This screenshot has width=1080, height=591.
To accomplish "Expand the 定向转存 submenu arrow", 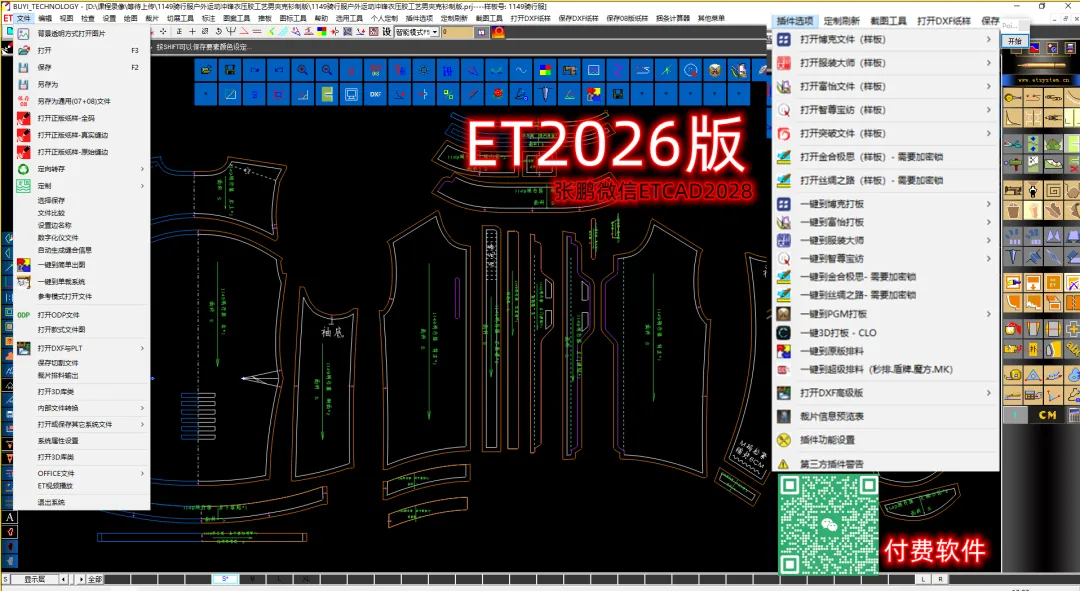I will click(x=143, y=169).
